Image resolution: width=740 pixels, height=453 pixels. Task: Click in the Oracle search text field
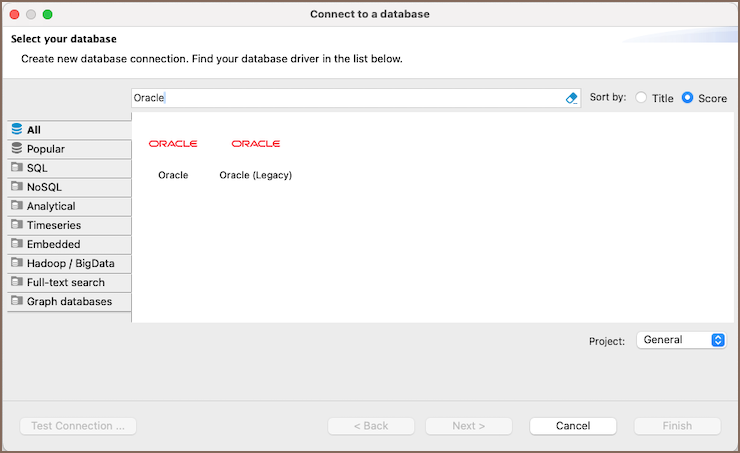(350, 98)
